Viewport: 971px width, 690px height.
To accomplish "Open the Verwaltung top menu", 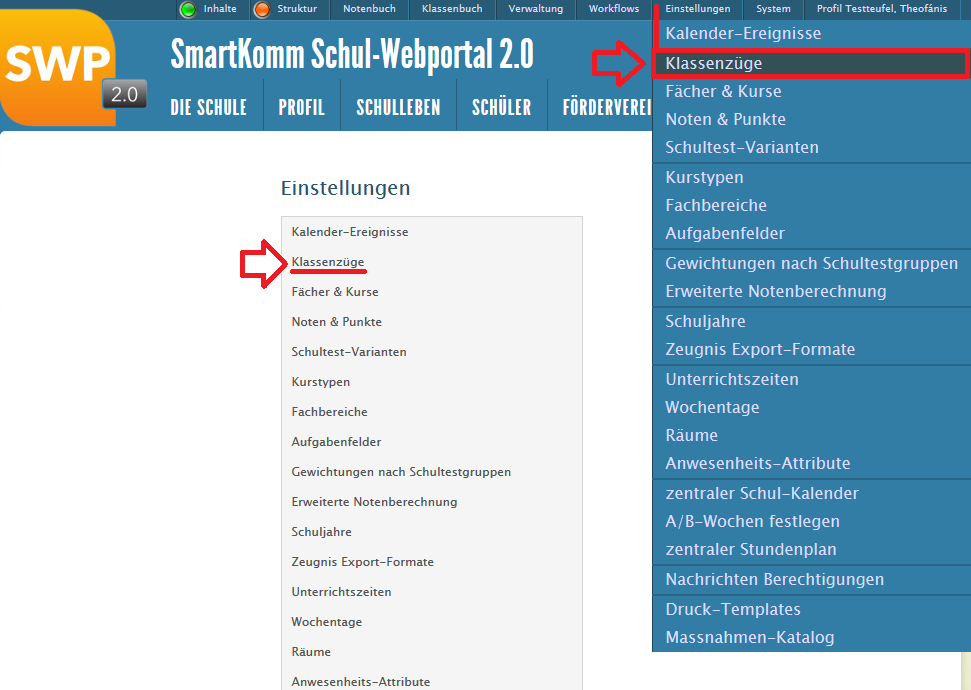I will tap(535, 9).
